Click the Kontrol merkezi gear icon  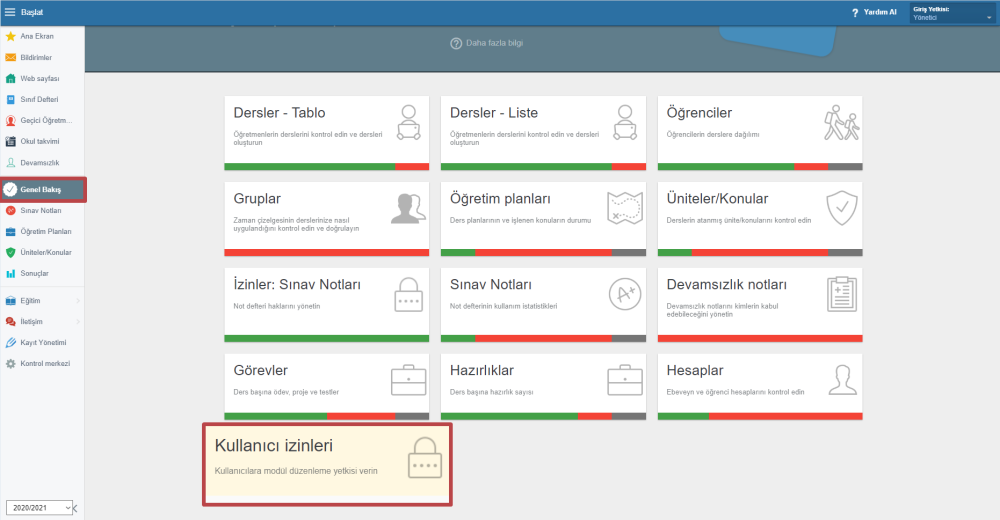(x=10, y=364)
